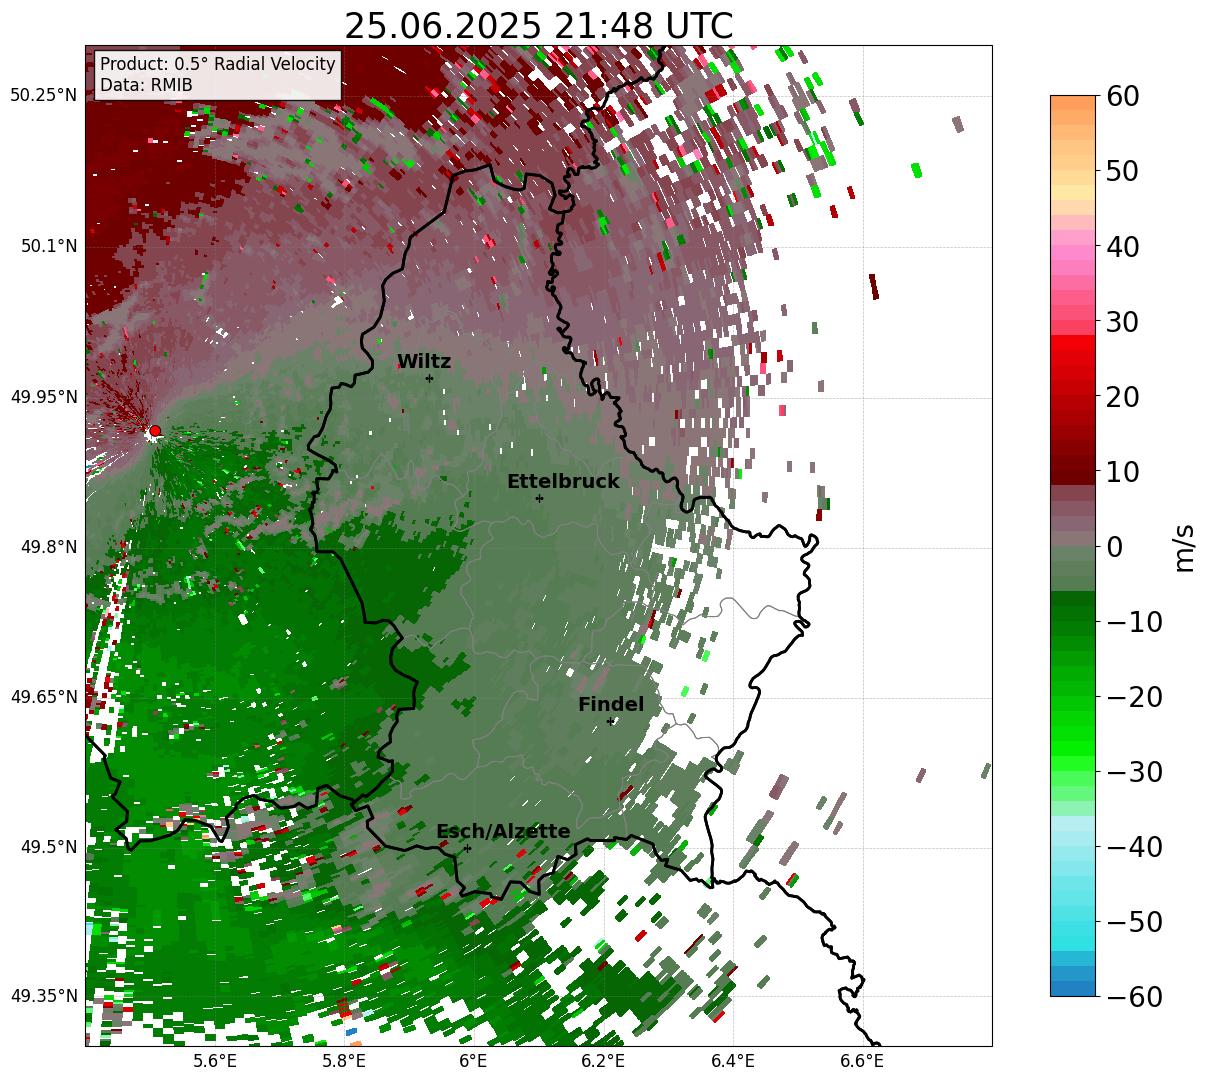Click the 50.1°N latitude label

pyautogui.click(x=48, y=246)
